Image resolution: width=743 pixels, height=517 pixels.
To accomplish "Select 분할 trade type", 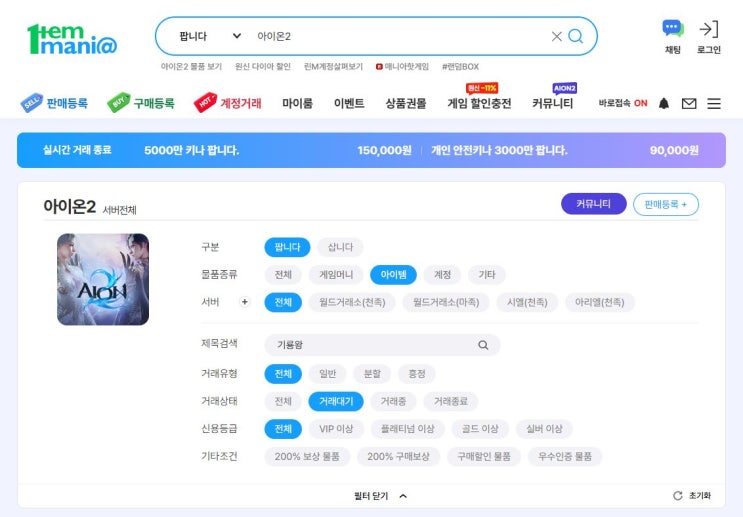I will tap(372, 373).
